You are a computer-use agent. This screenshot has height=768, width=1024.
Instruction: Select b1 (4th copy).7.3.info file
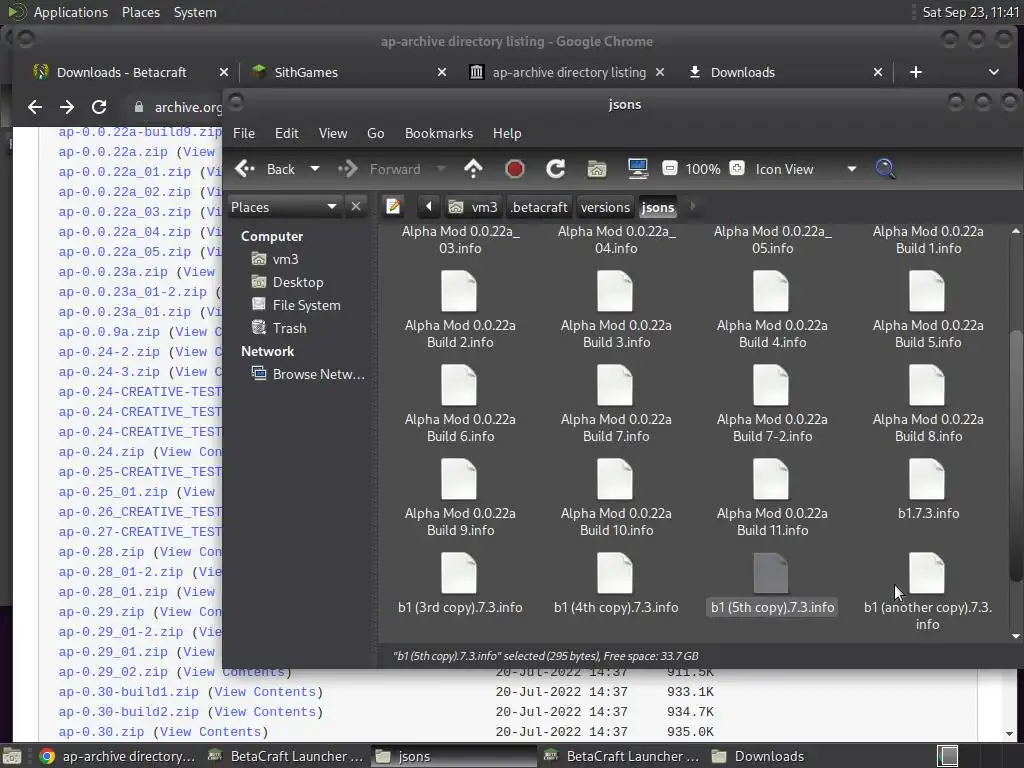point(616,584)
